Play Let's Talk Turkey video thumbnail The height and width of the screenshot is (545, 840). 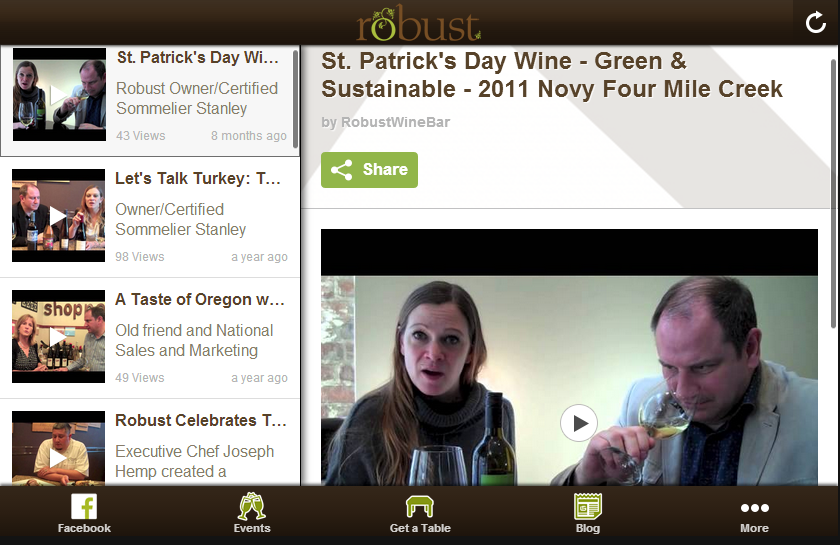(58, 215)
